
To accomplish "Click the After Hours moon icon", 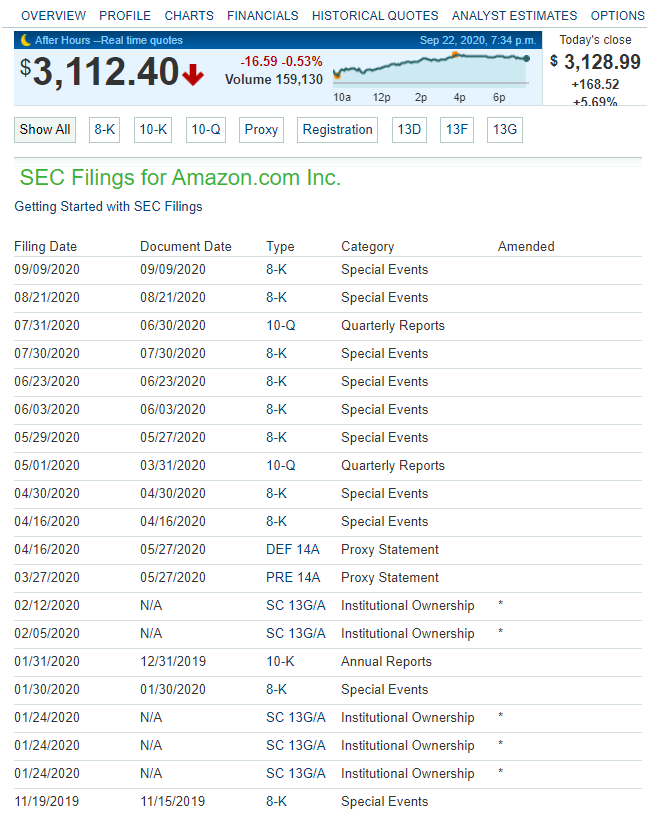I will (26, 40).
